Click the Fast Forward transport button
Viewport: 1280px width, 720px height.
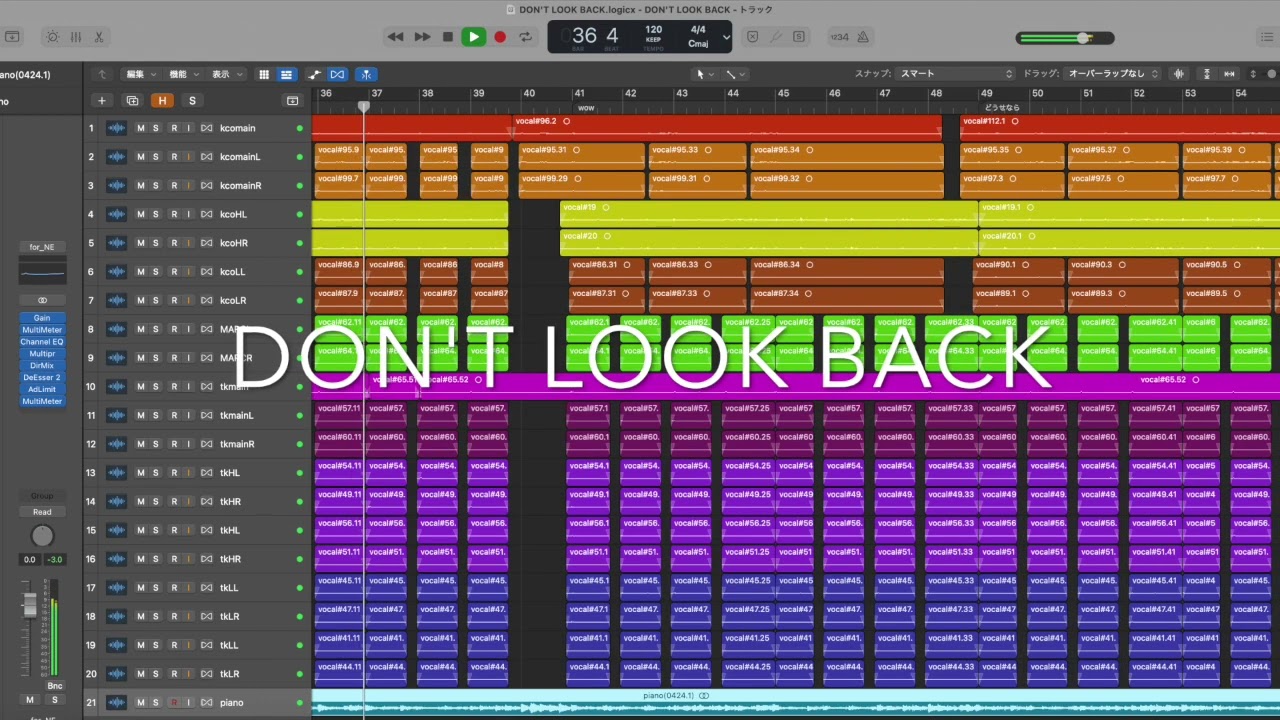coord(422,37)
